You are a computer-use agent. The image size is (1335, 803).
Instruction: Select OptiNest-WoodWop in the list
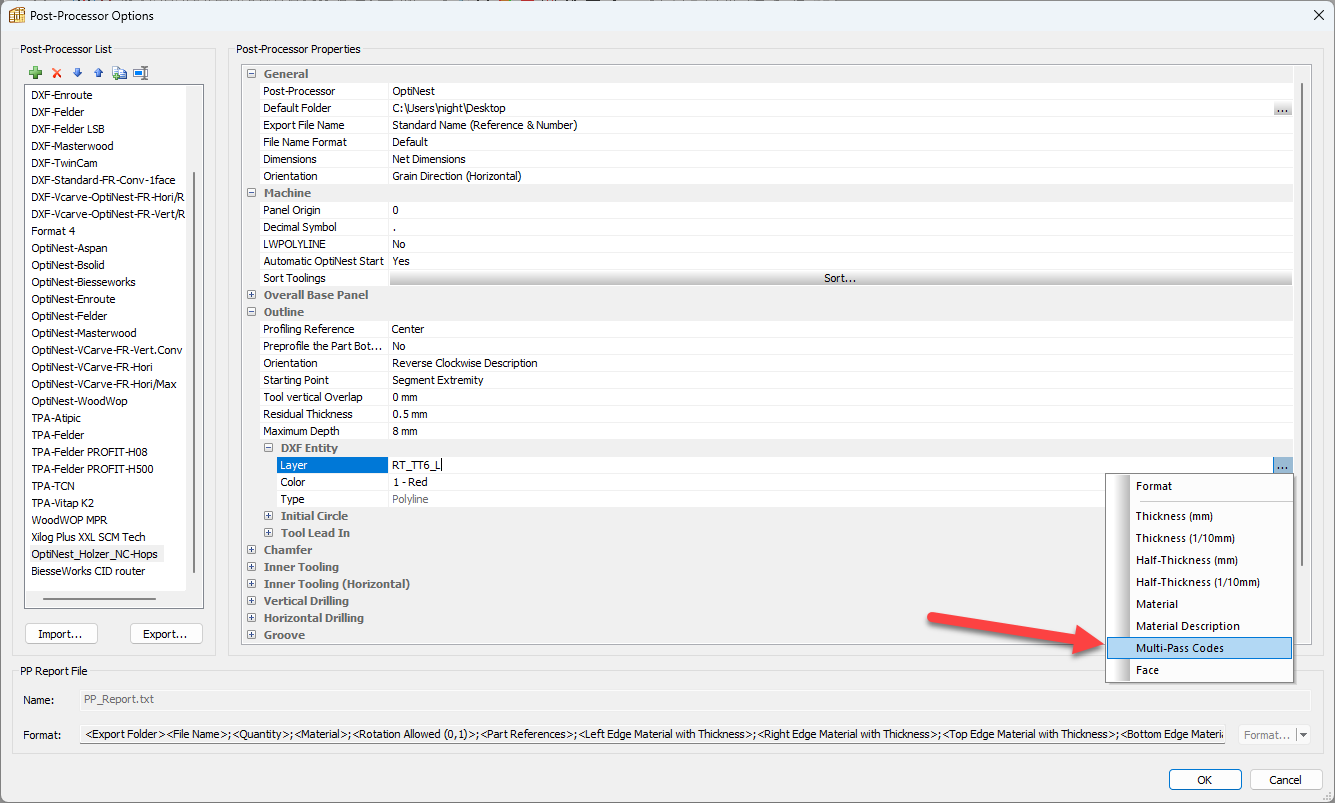pos(79,401)
